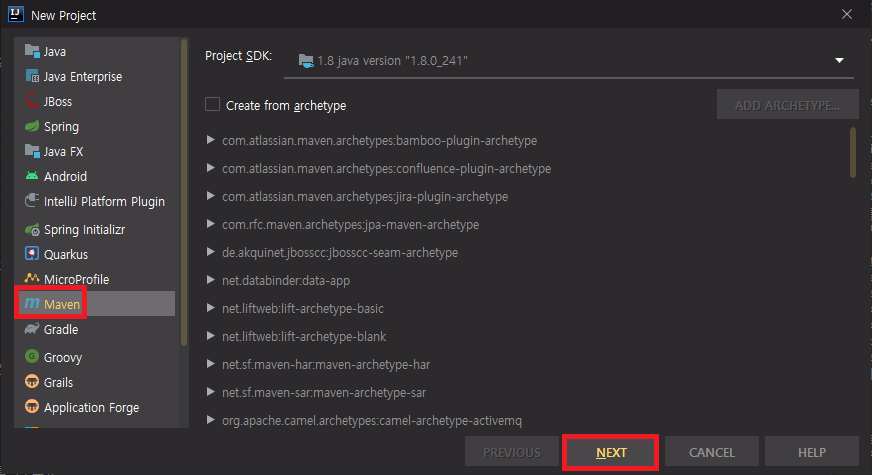The width and height of the screenshot is (872, 475).
Task: Select MicroProfile label
Action: coord(76,279)
